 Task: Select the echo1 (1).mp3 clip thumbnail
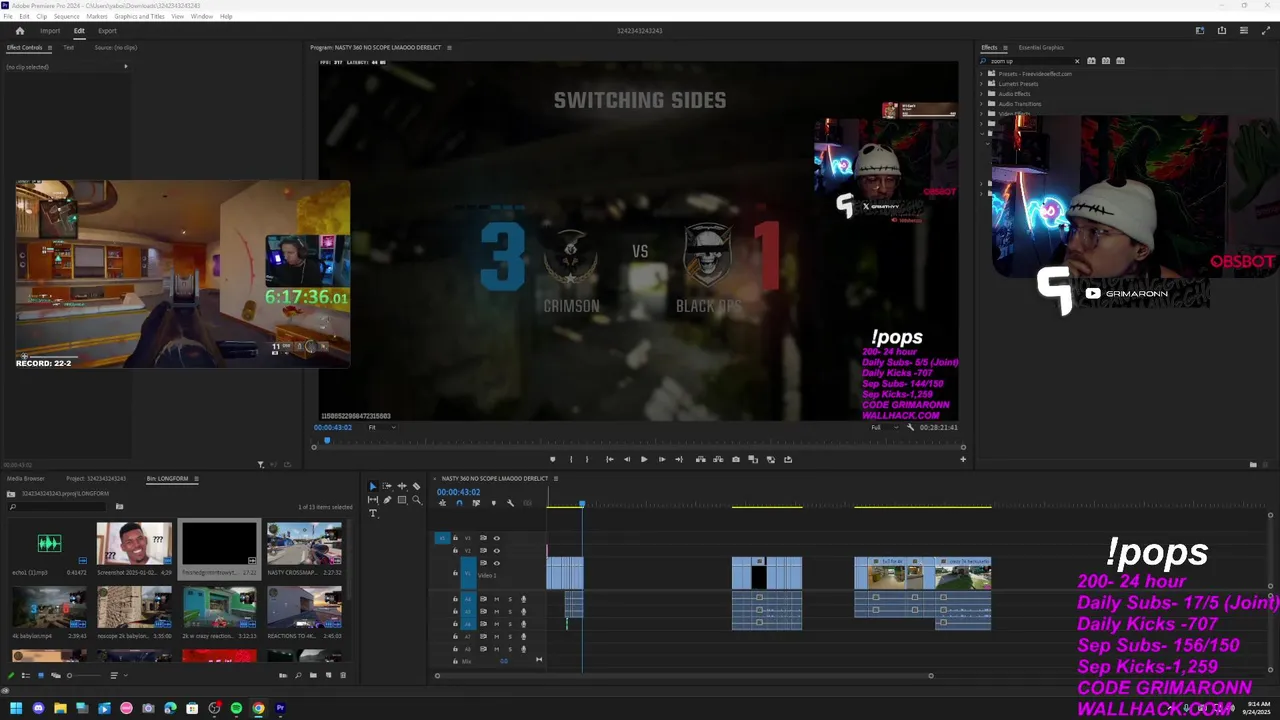click(x=49, y=544)
